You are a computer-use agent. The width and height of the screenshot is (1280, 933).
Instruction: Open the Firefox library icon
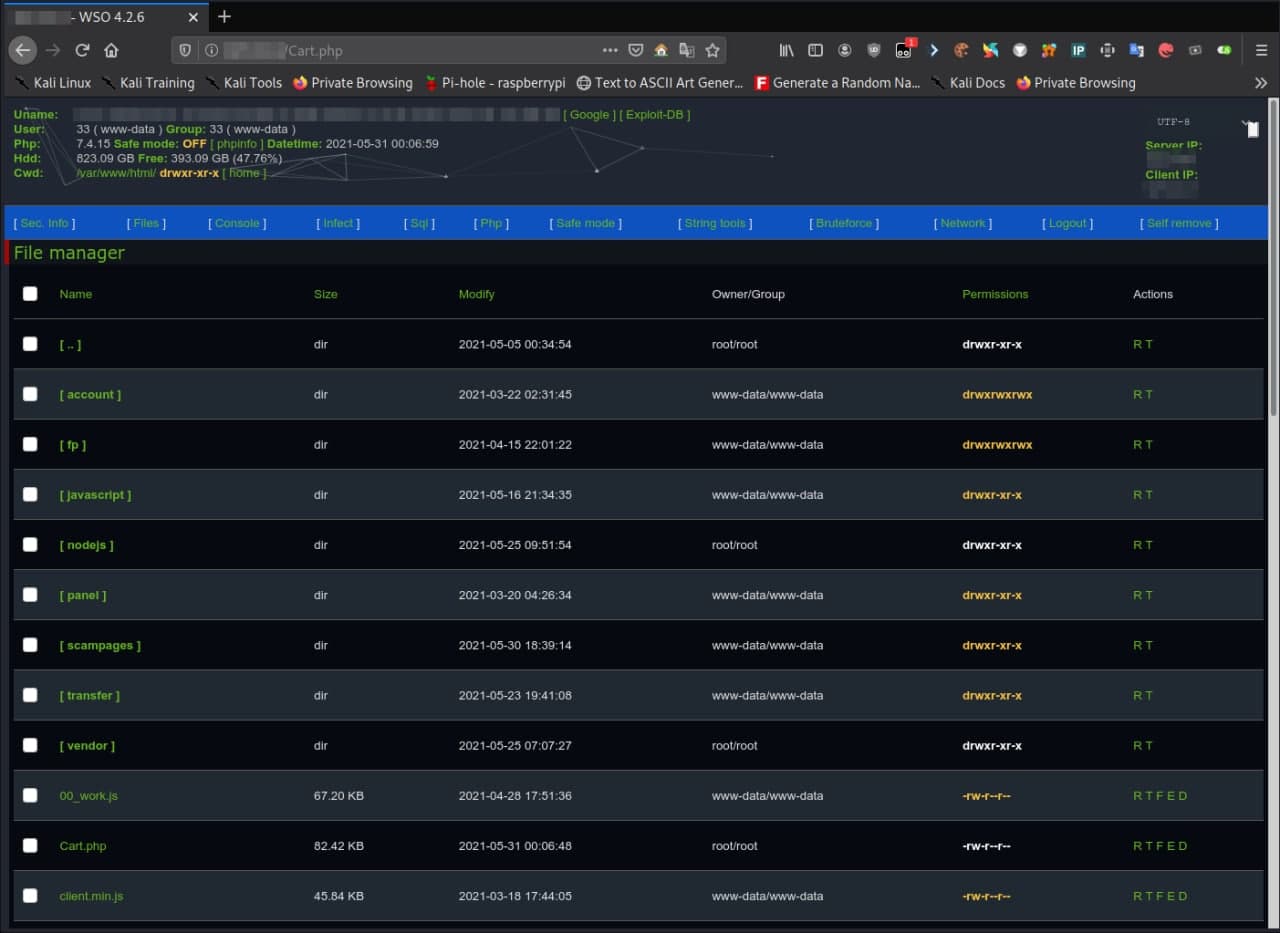(x=787, y=50)
